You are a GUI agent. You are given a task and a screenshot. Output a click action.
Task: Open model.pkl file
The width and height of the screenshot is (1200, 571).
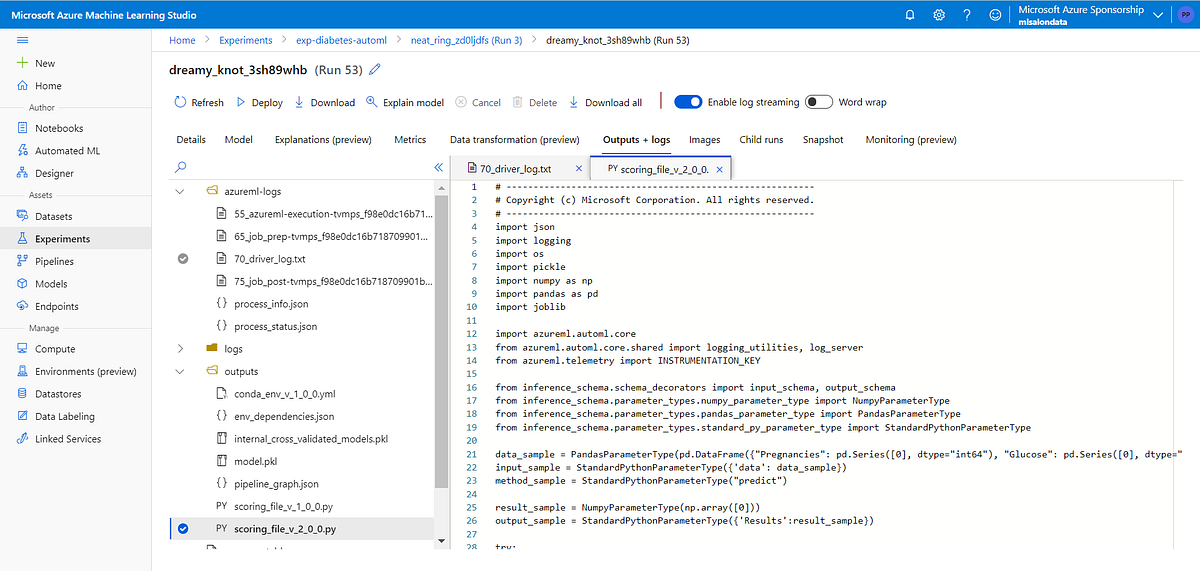point(255,461)
